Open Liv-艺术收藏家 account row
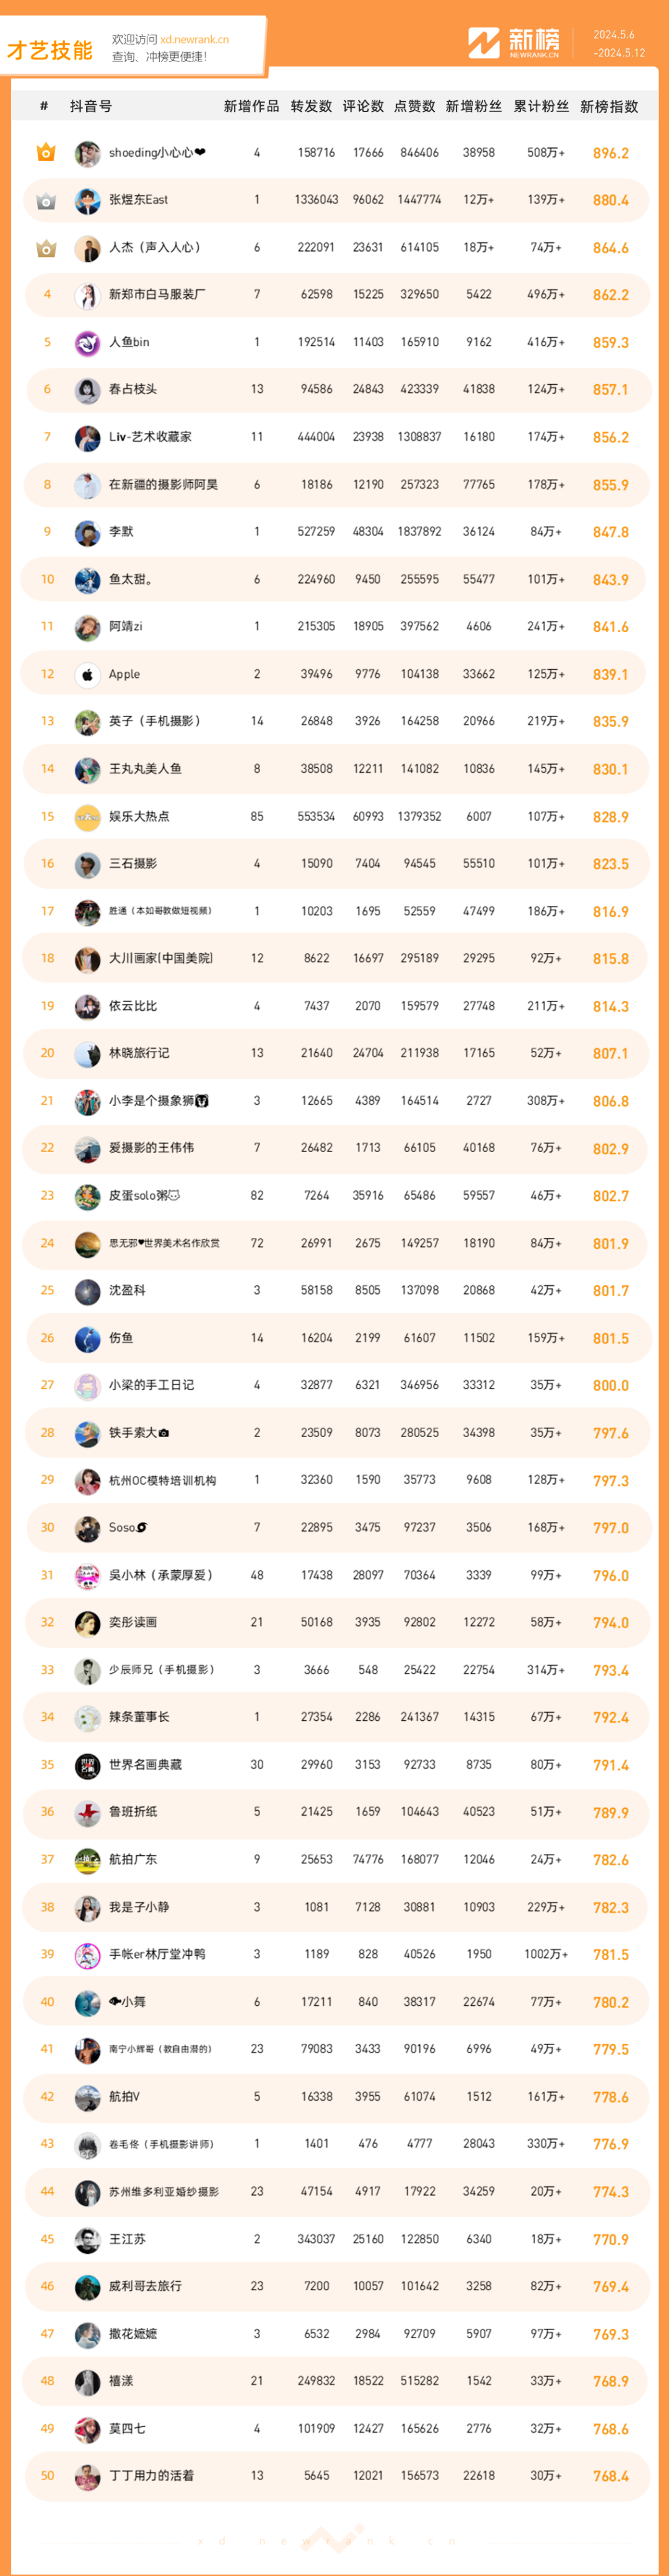The image size is (669, 2576). pyautogui.click(x=337, y=437)
